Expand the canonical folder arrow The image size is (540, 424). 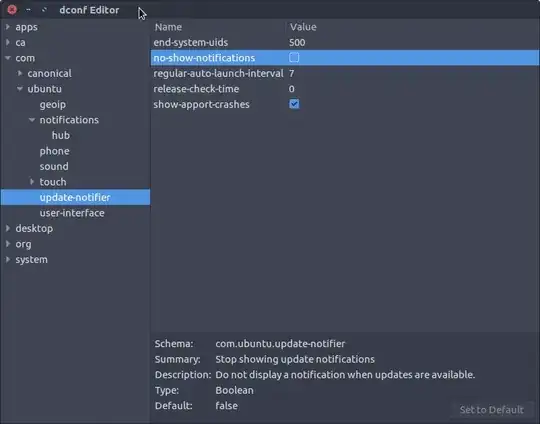(x=20, y=73)
